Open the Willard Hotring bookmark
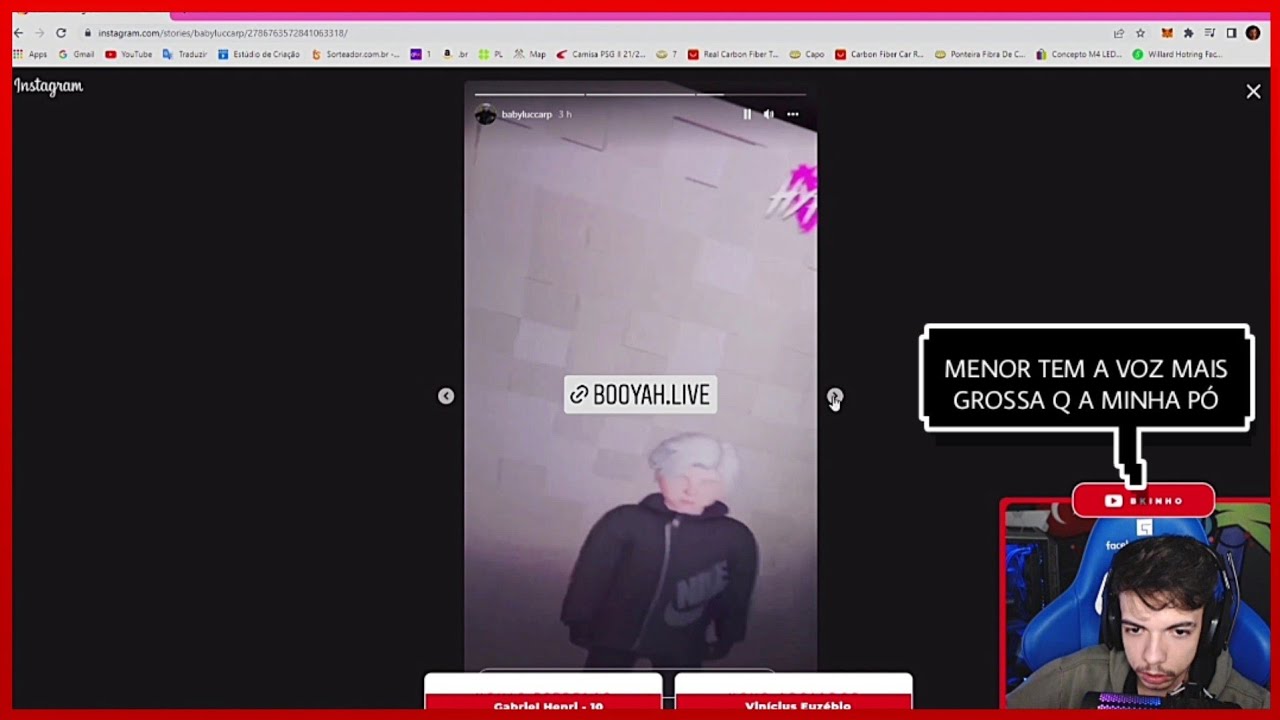The height and width of the screenshot is (720, 1280). pyautogui.click(x=1177, y=54)
